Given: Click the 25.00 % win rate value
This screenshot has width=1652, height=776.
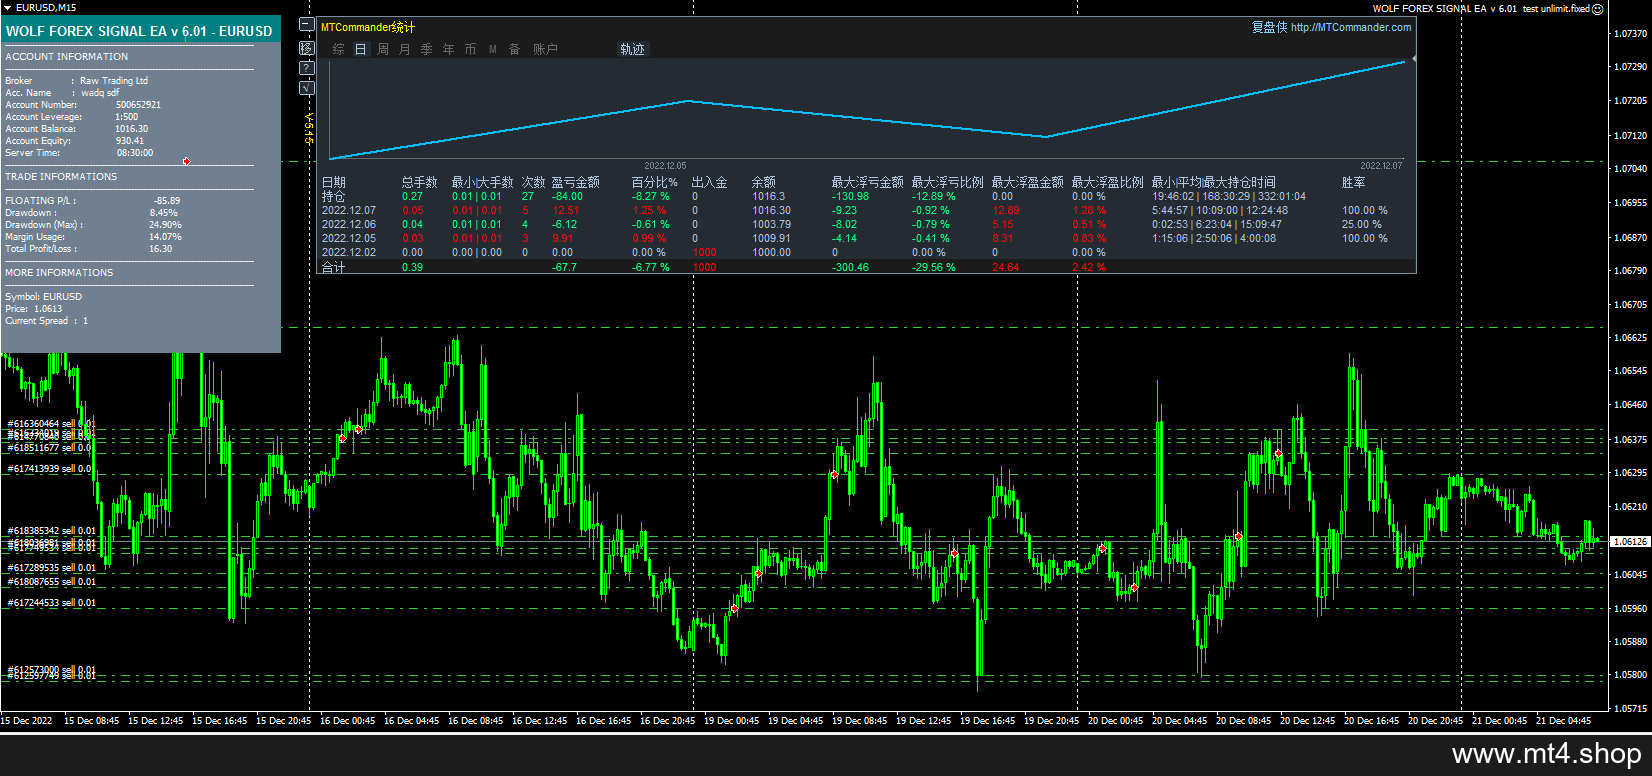Looking at the screenshot, I should click(1362, 224).
